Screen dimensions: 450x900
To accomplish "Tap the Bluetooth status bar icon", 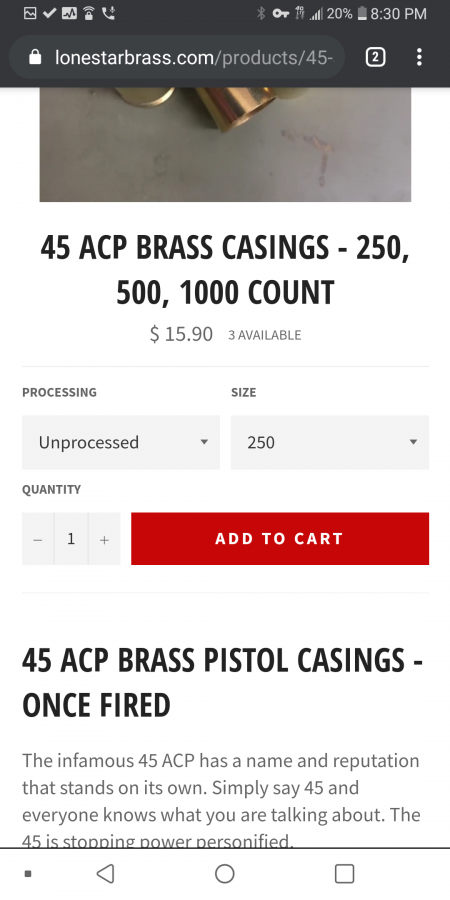I will [x=261, y=13].
